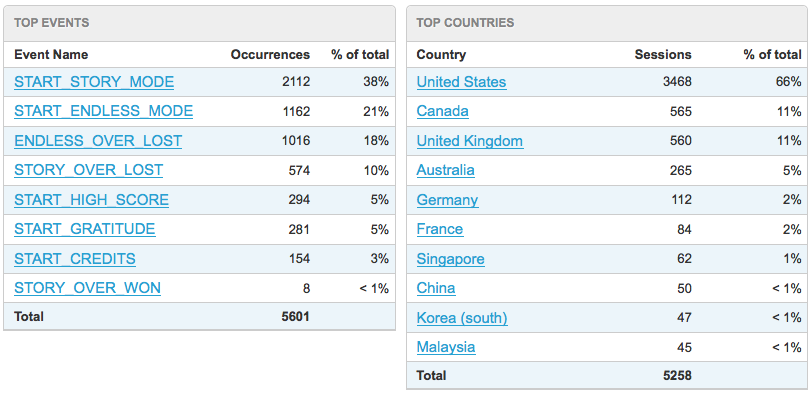812x395 pixels.
Task: Click the 21% value in events table
Action: pos(376,111)
